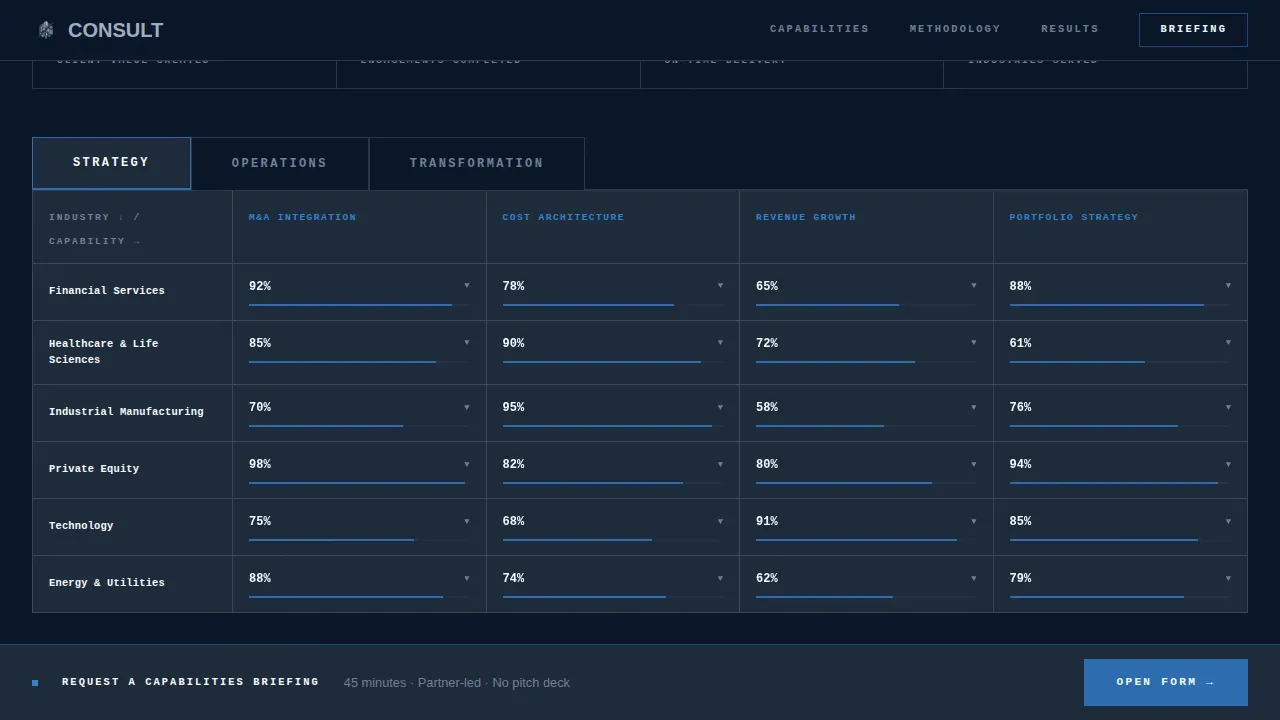
Task: Click the Request a Capabilities Briefing text
Action: pos(190,682)
